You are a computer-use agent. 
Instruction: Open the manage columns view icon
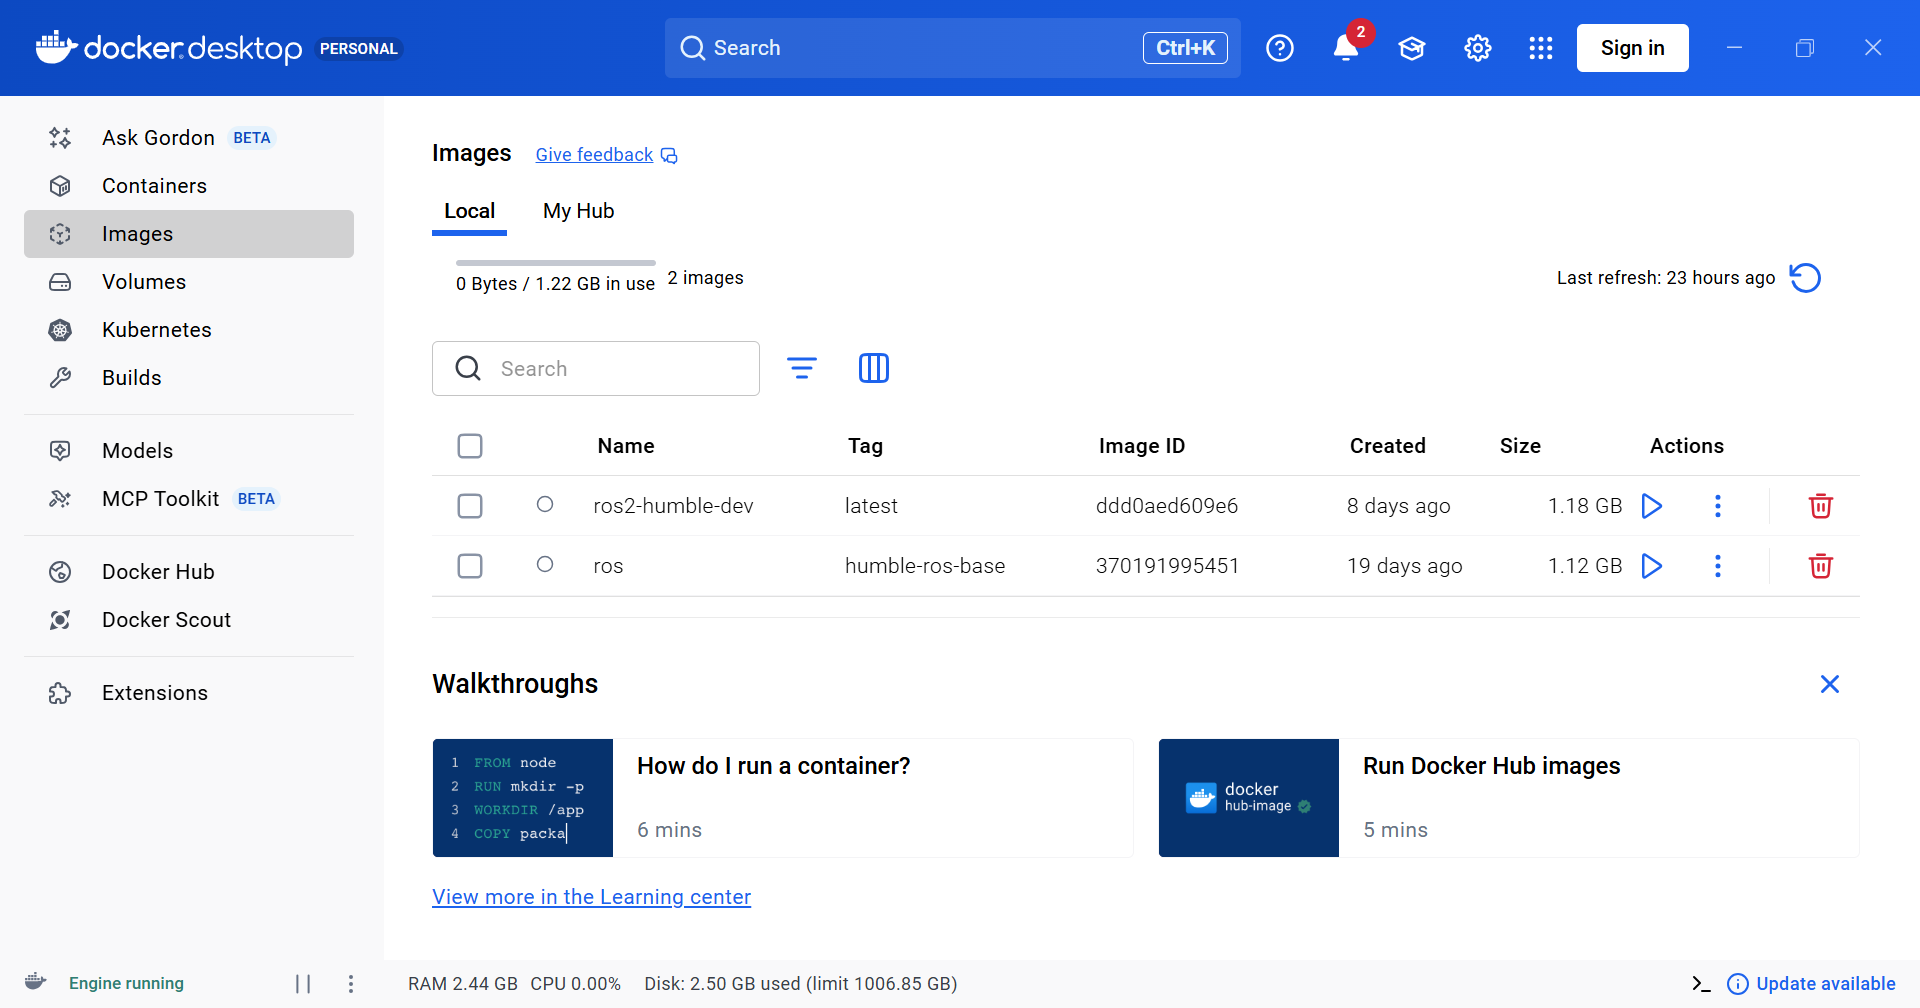click(873, 368)
